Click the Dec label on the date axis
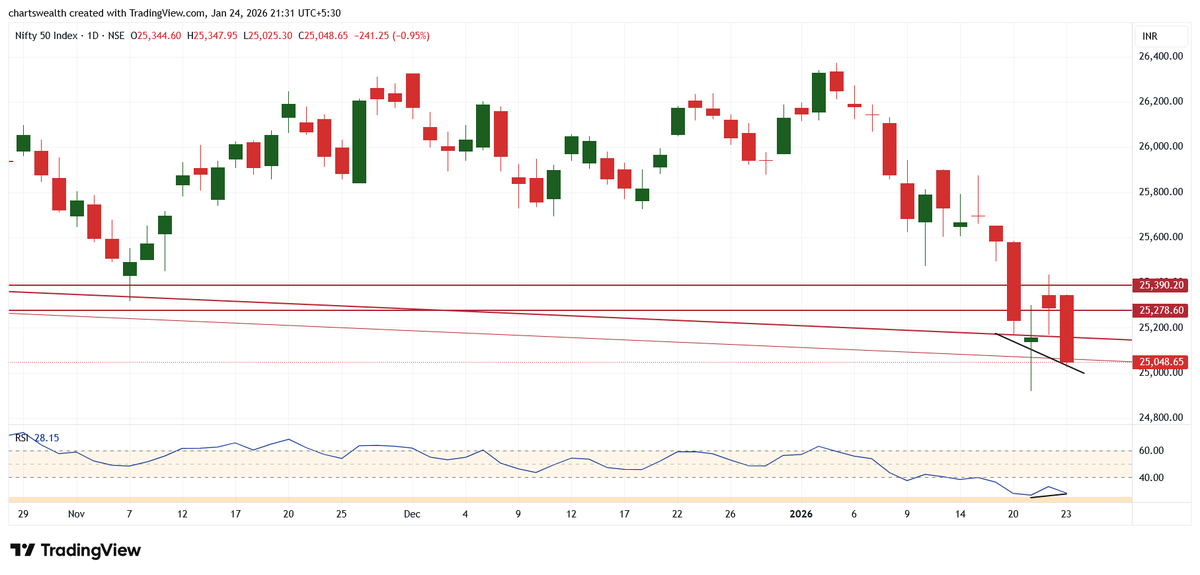Viewport: 1200px width, 575px height. [411, 513]
